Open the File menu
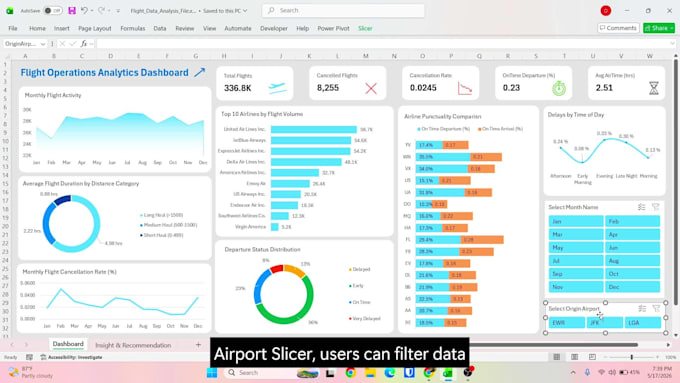 (x=13, y=28)
